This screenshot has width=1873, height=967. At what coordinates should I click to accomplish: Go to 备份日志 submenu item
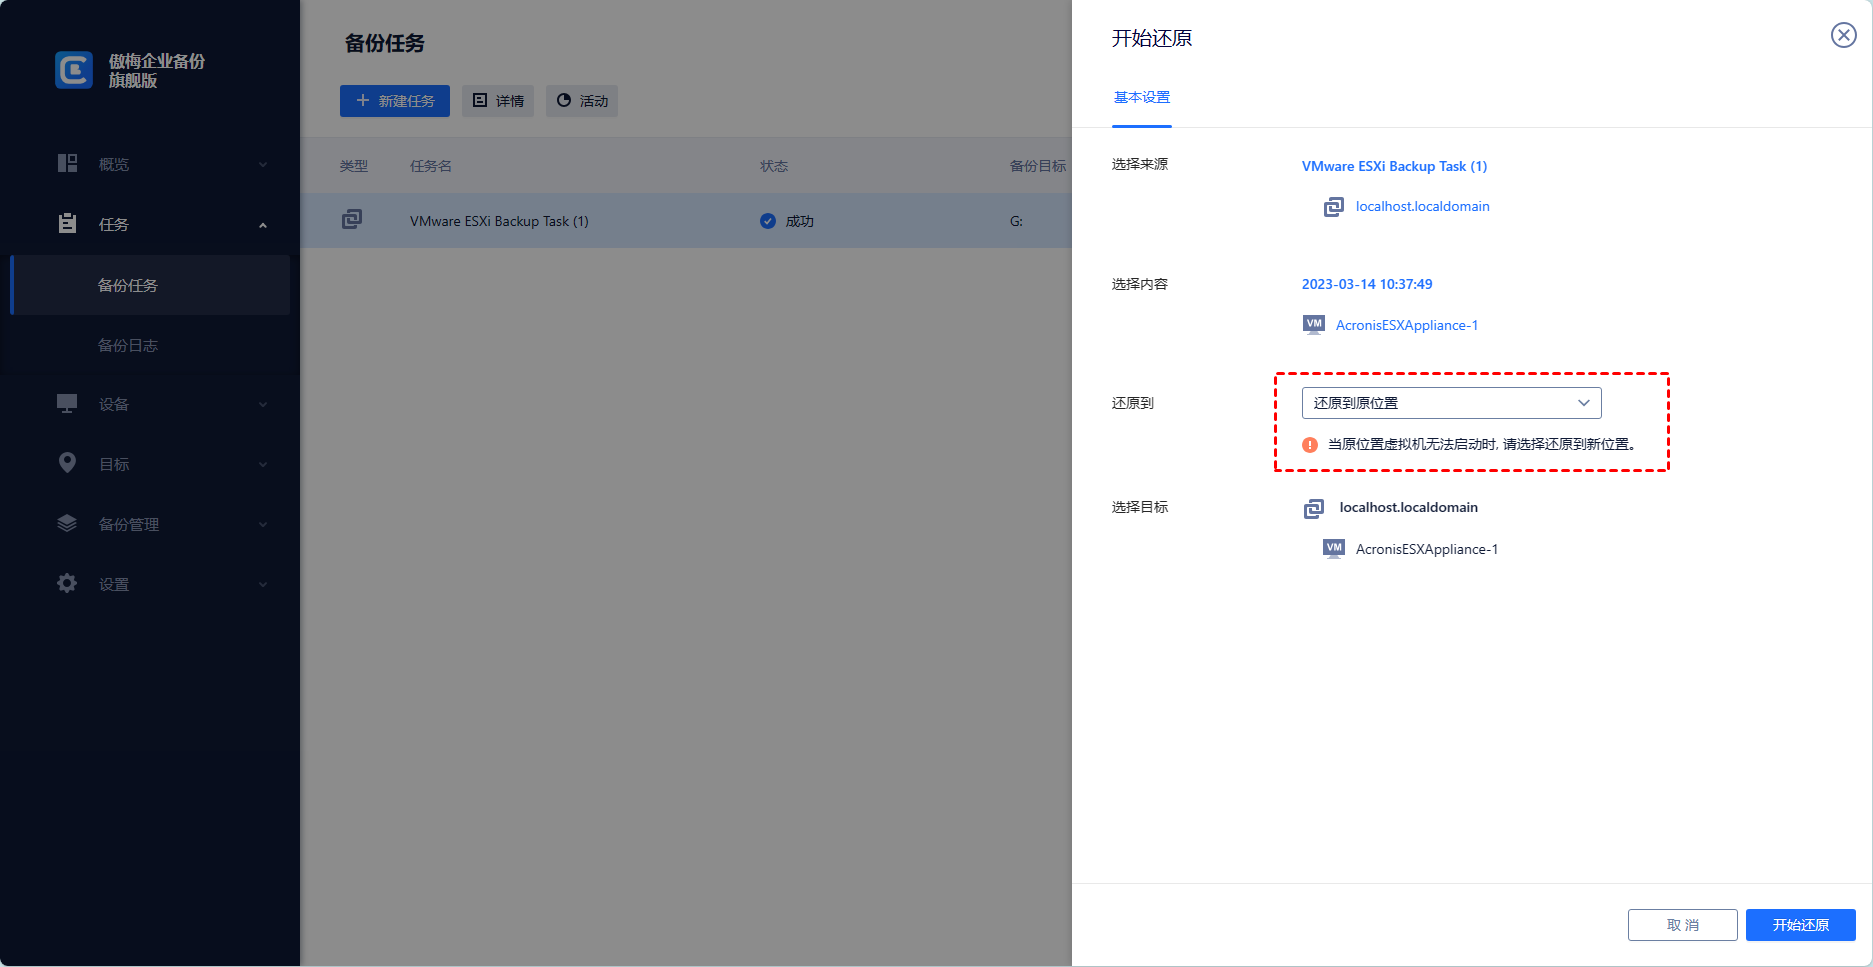pos(150,345)
